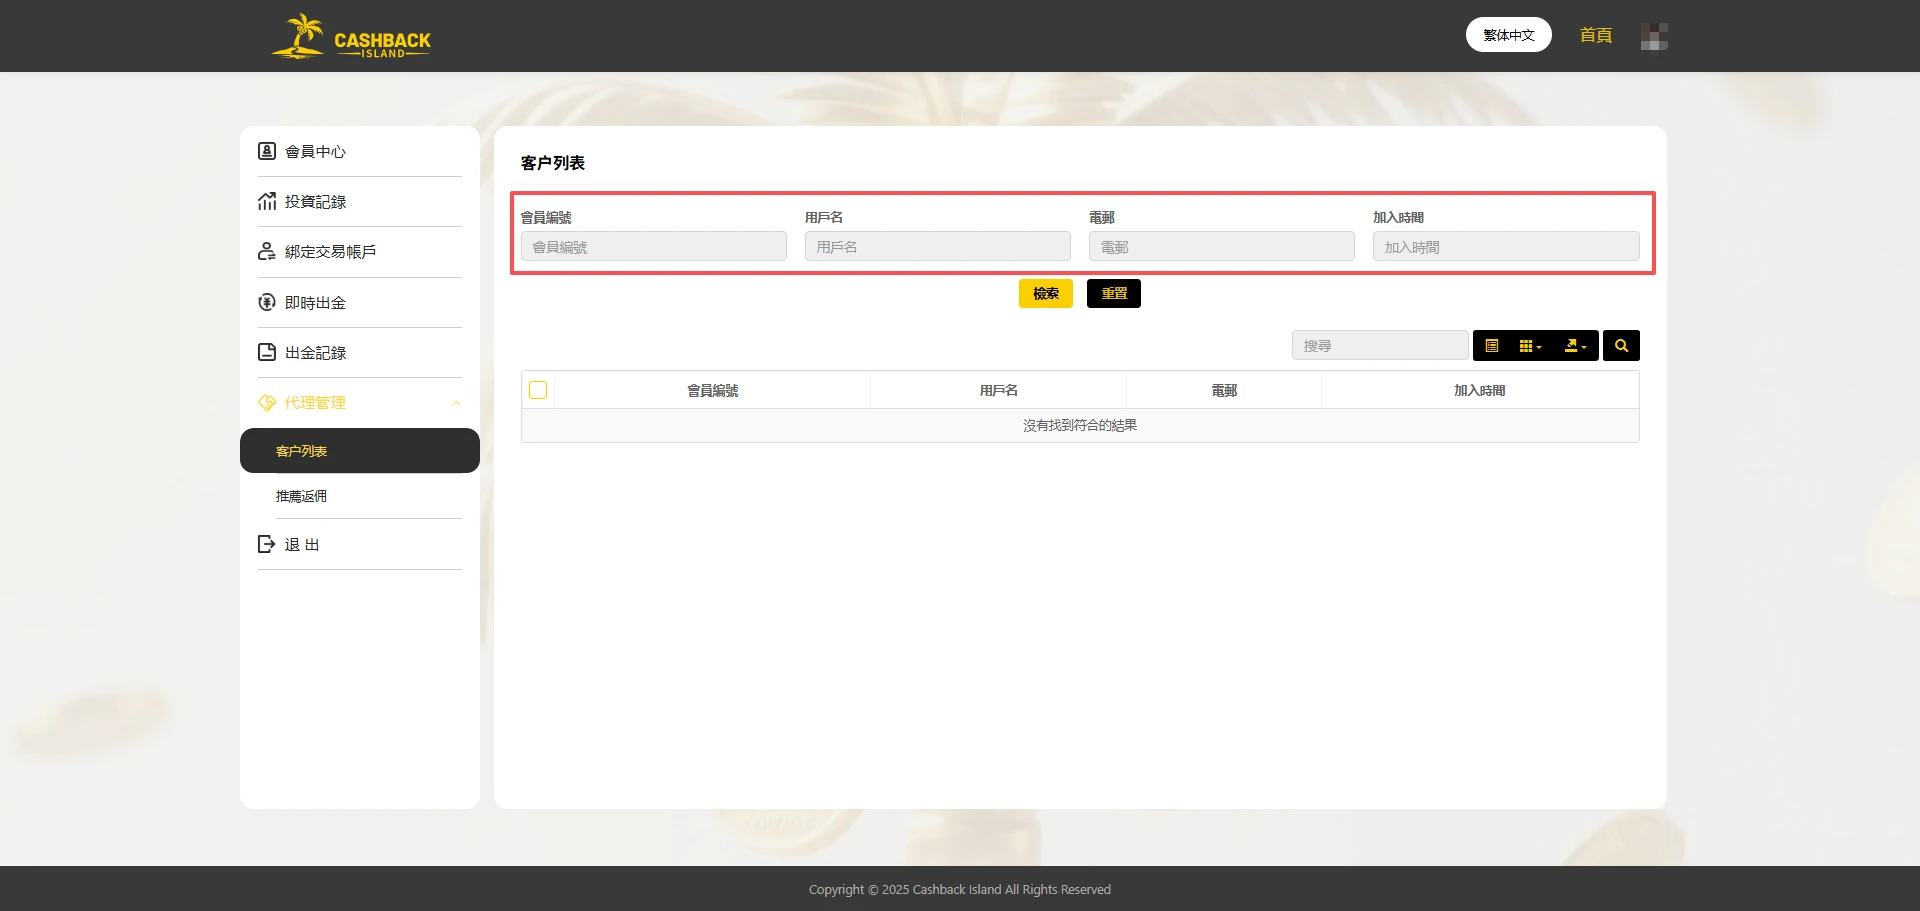Click the 退出 logout icon
Image resolution: width=1920 pixels, height=911 pixels.
266,544
